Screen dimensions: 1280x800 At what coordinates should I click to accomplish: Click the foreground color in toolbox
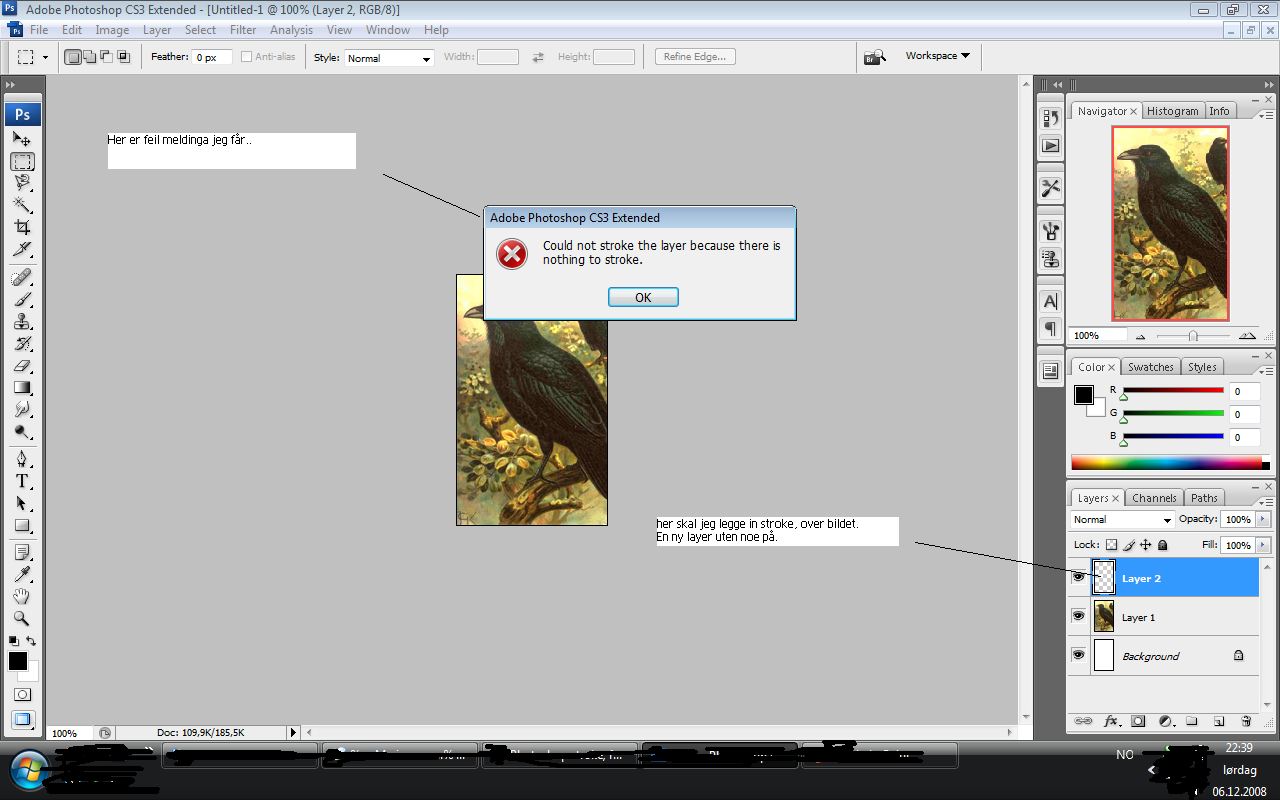[18, 661]
